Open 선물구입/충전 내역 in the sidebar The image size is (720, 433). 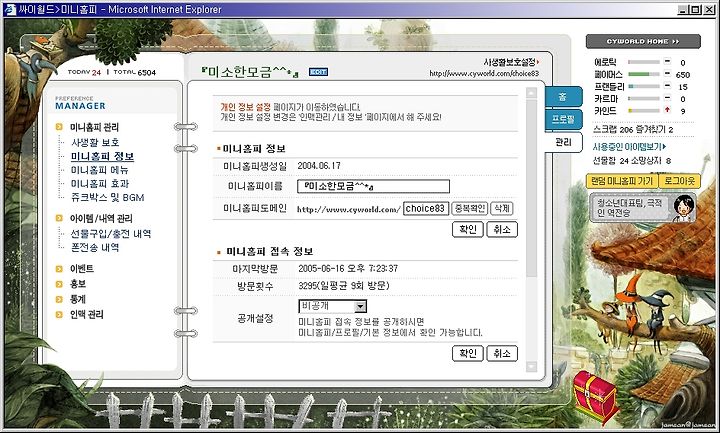[x=111, y=234]
